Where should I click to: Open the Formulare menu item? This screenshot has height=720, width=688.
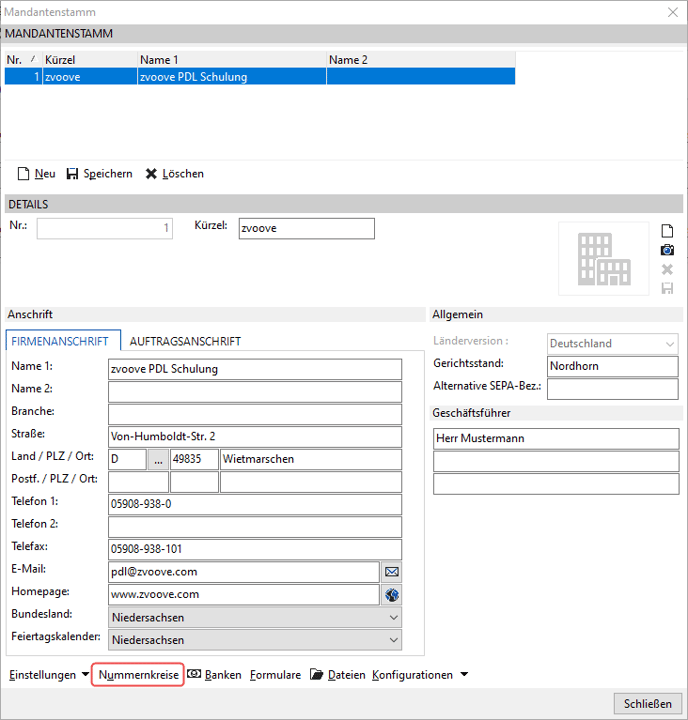pyautogui.click(x=275, y=675)
